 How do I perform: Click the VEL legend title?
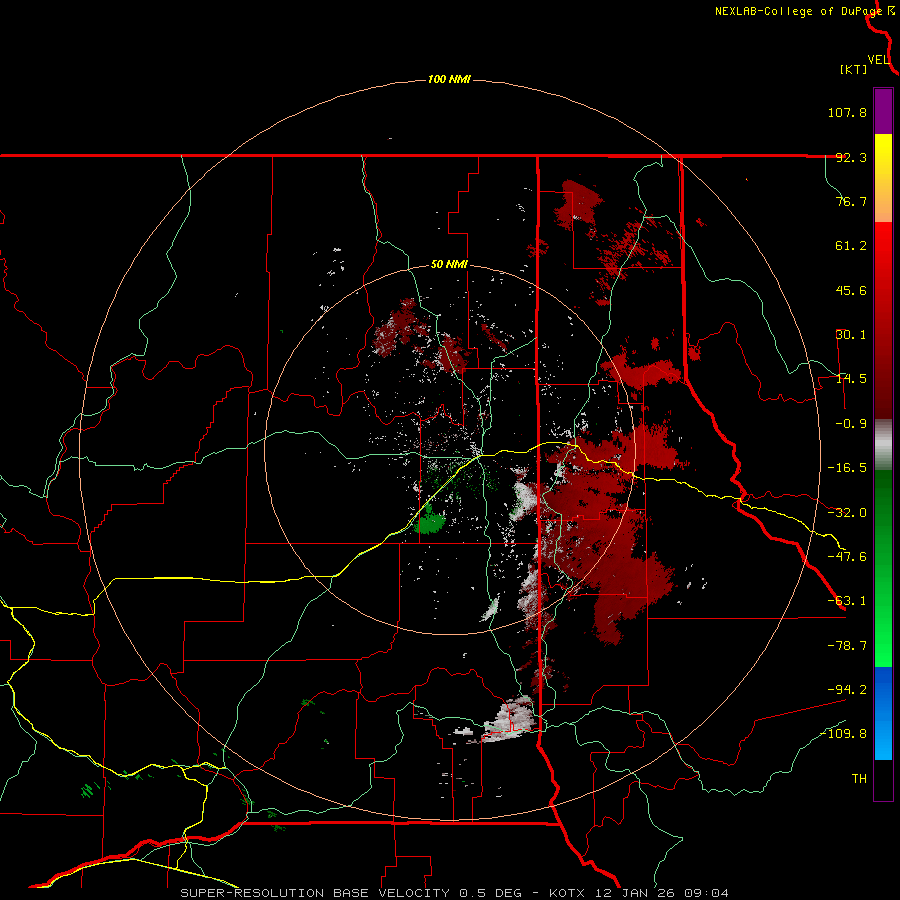click(x=878, y=59)
